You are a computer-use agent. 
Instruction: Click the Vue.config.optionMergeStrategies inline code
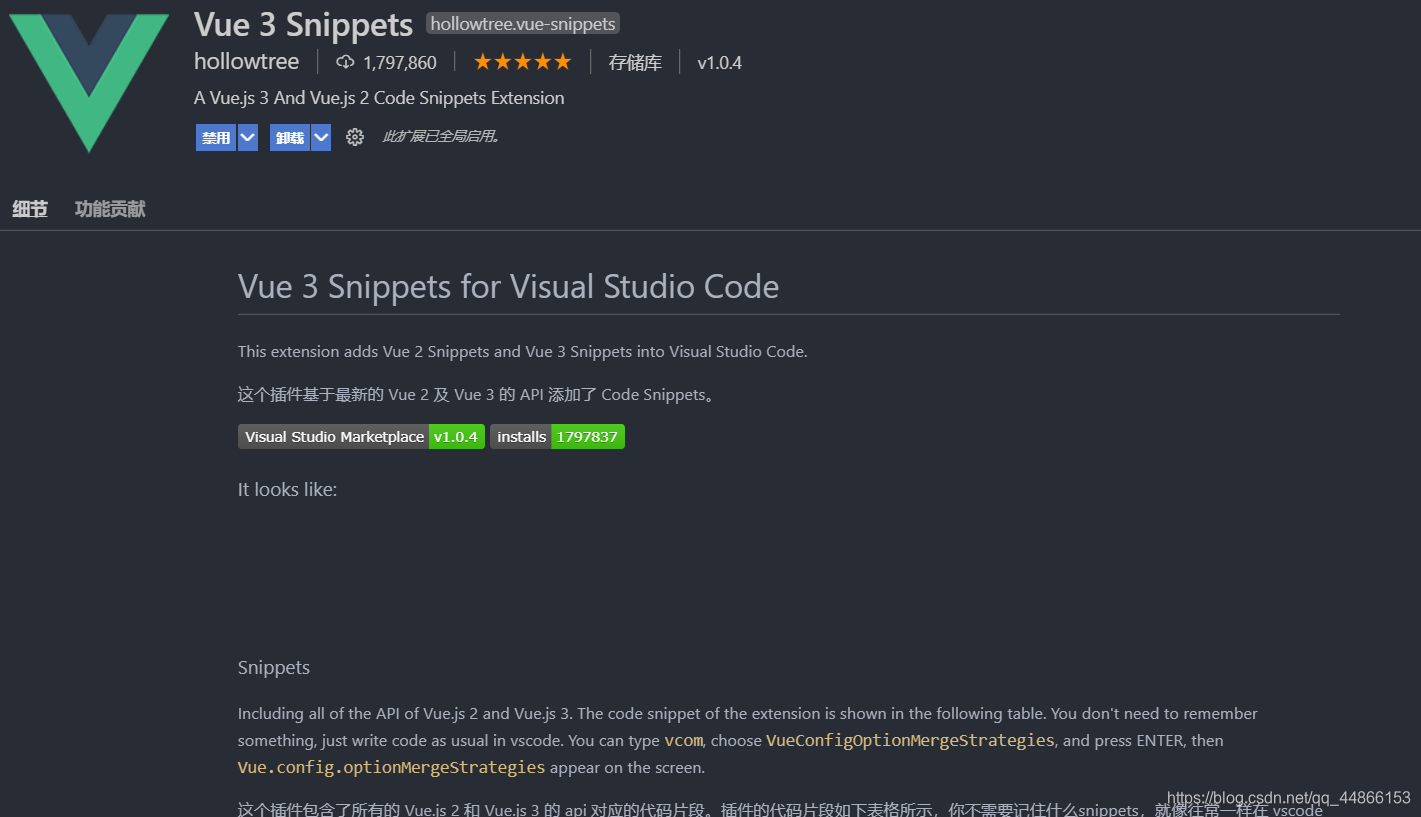tap(391, 768)
